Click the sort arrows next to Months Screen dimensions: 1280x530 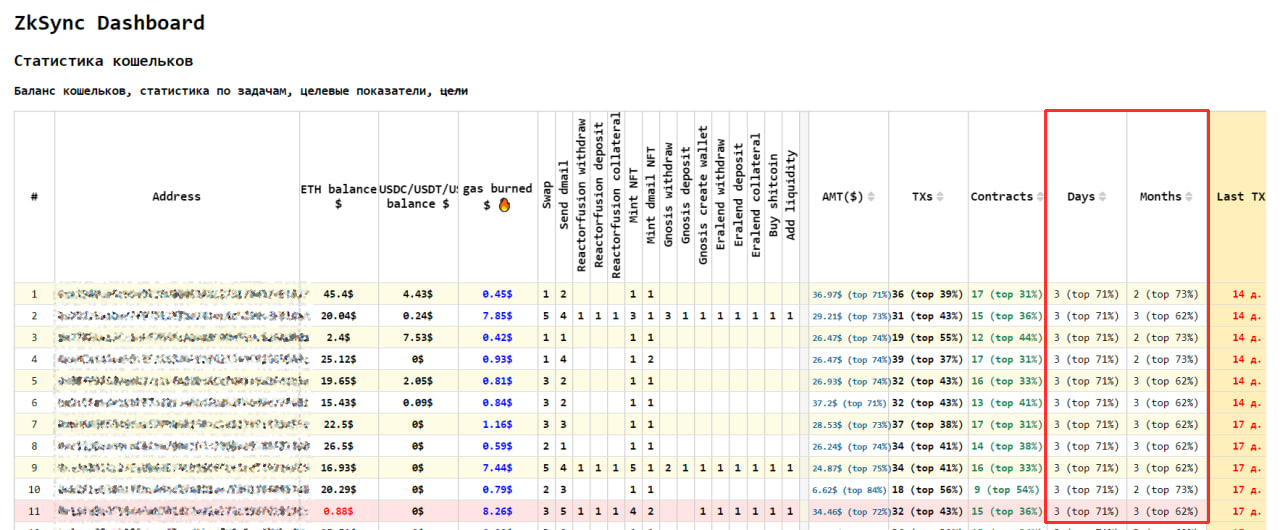(x=1189, y=197)
